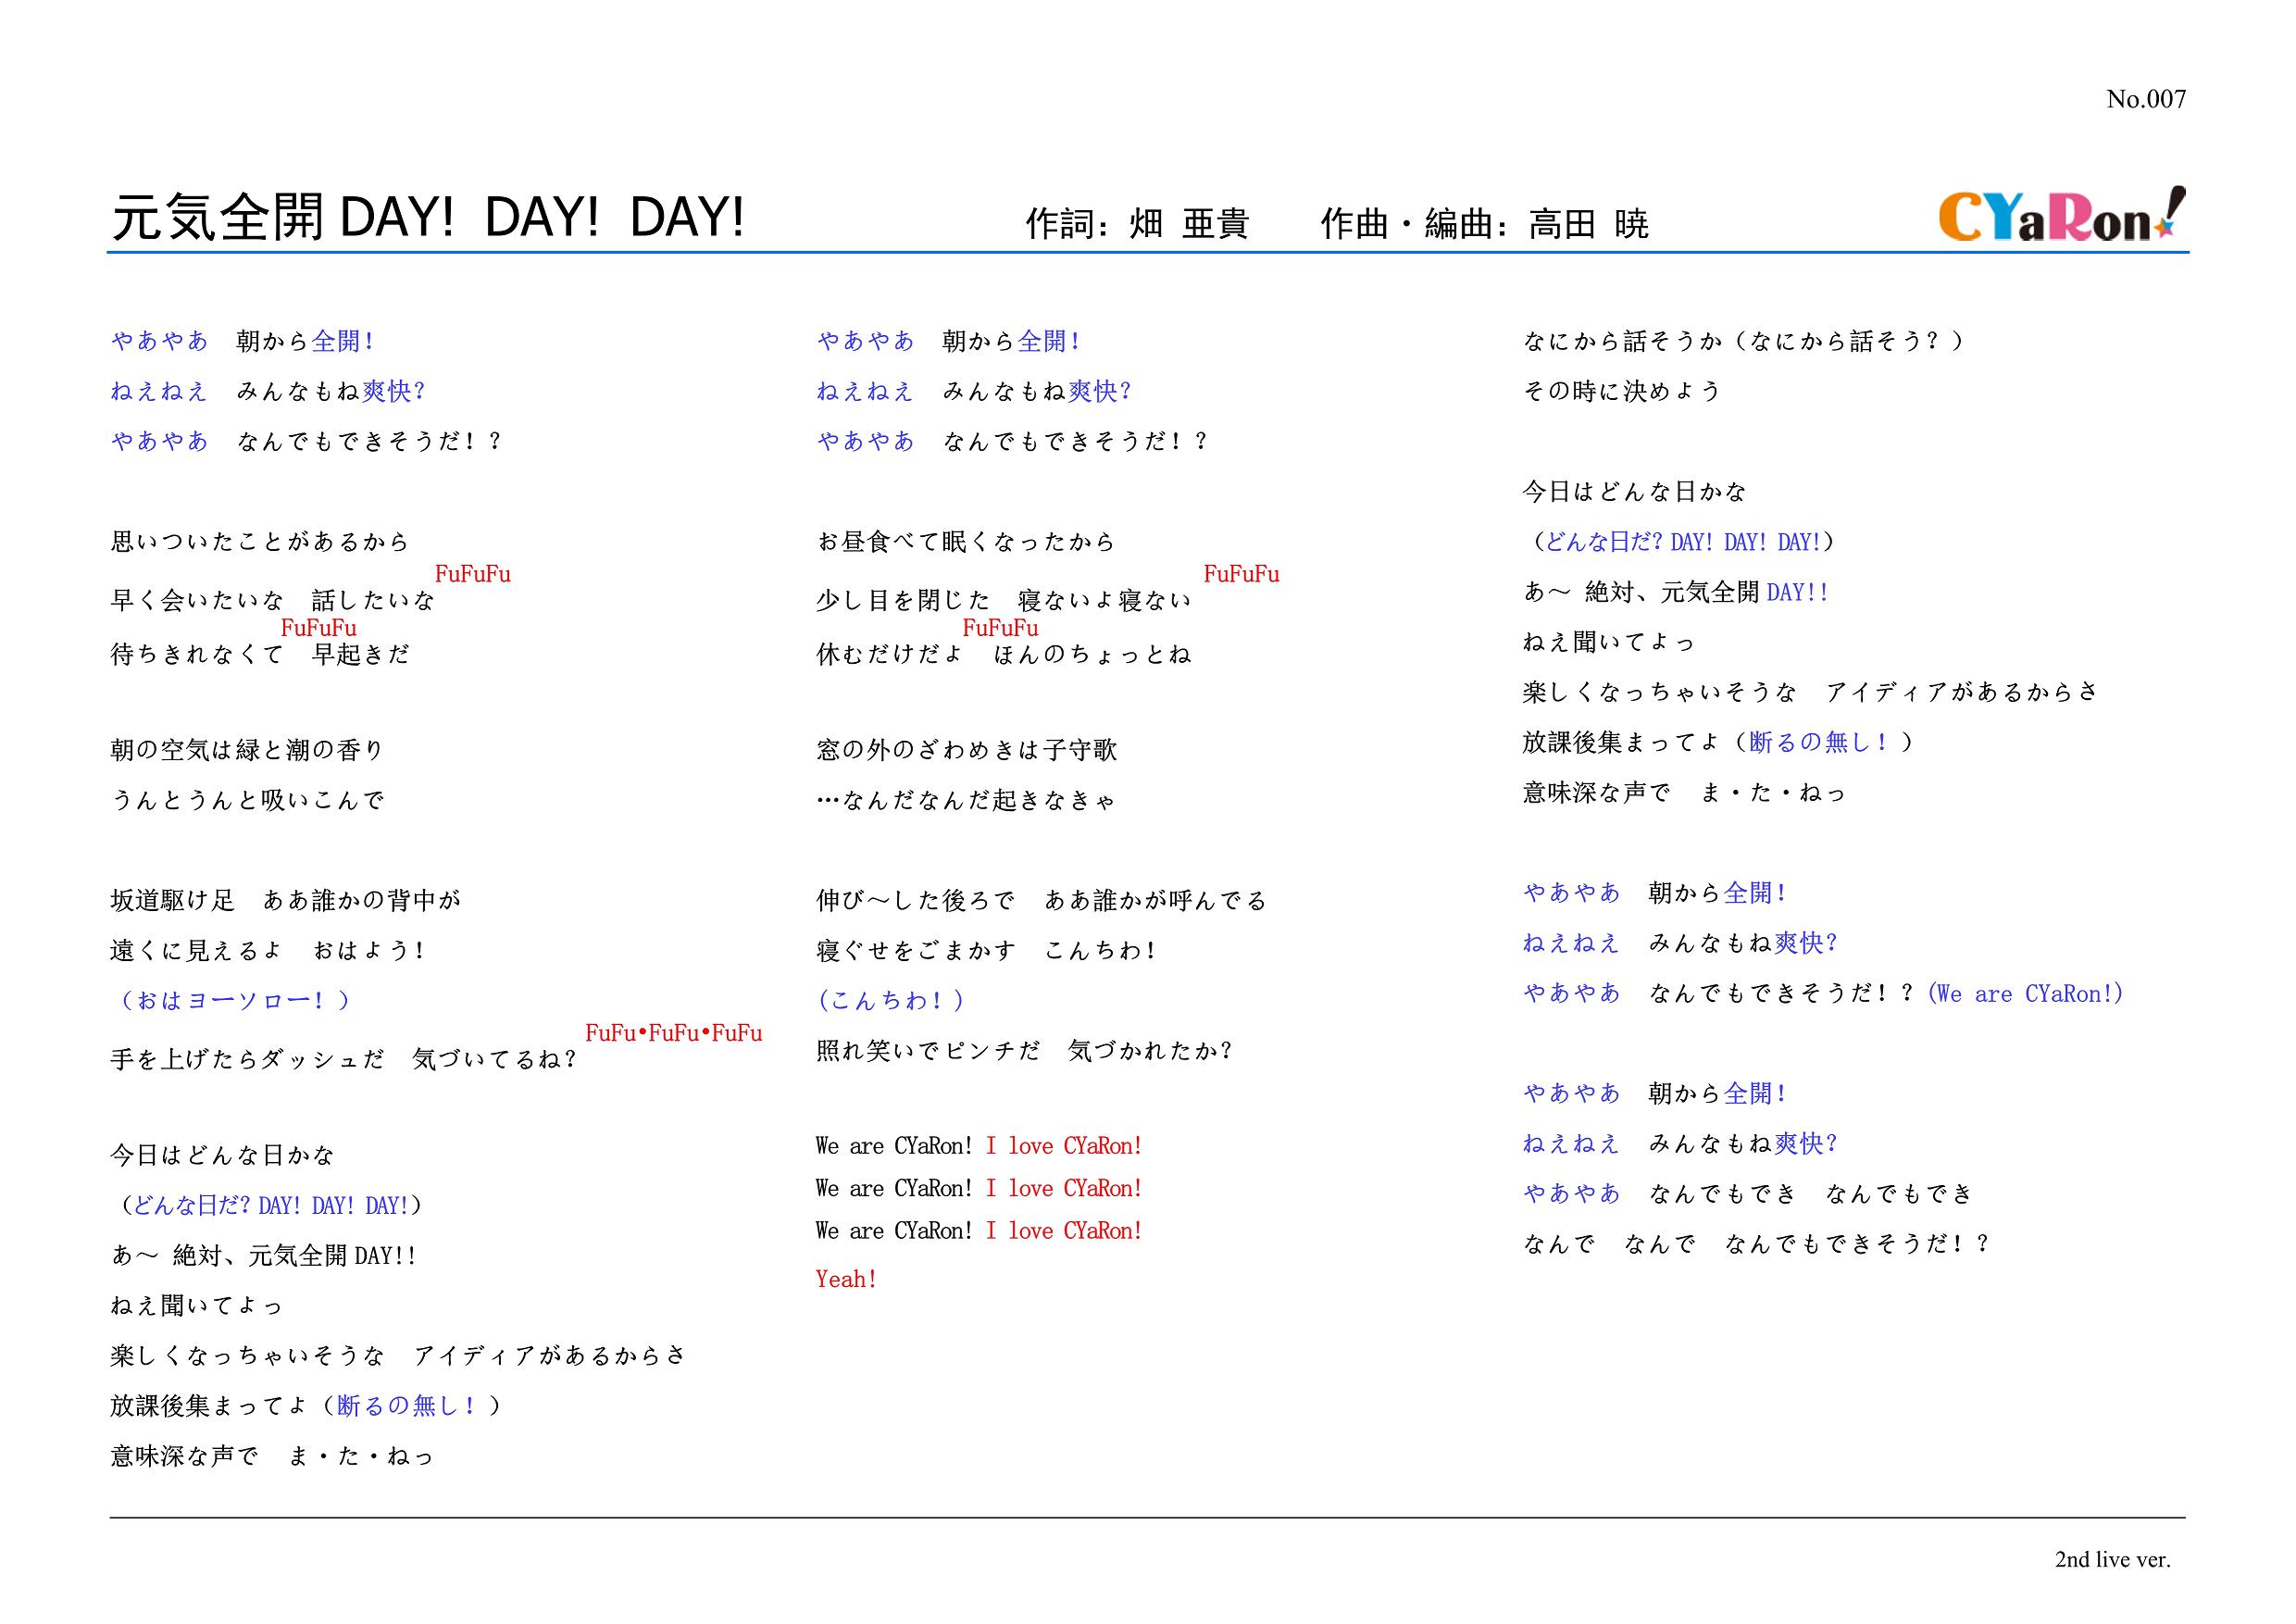Click the line お昼食べて眠くなったから

click(x=965, y=542)
